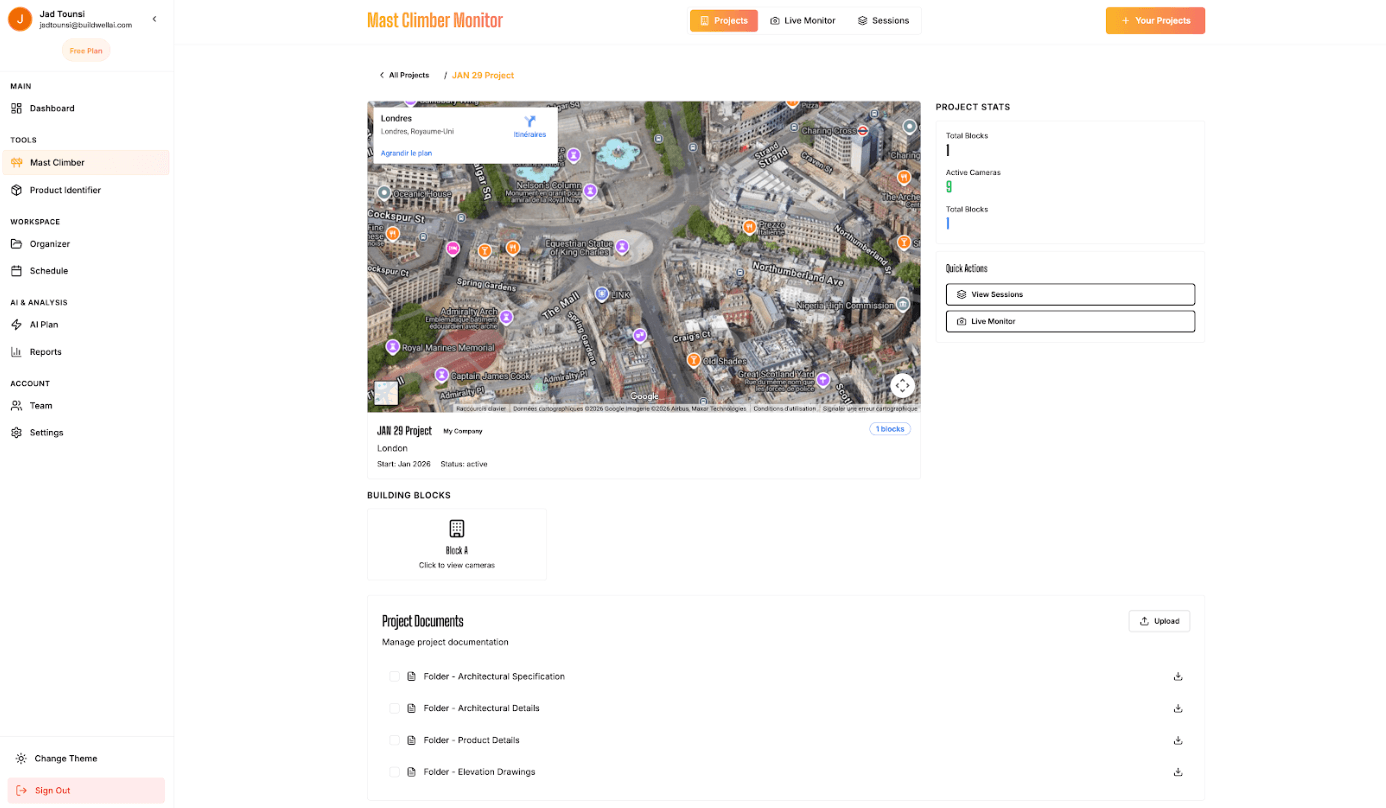The height and width of the screenshot is (808, 1386).
Task: Click Equestrian Statue of King Charles marker
Action: pos(622,246)
